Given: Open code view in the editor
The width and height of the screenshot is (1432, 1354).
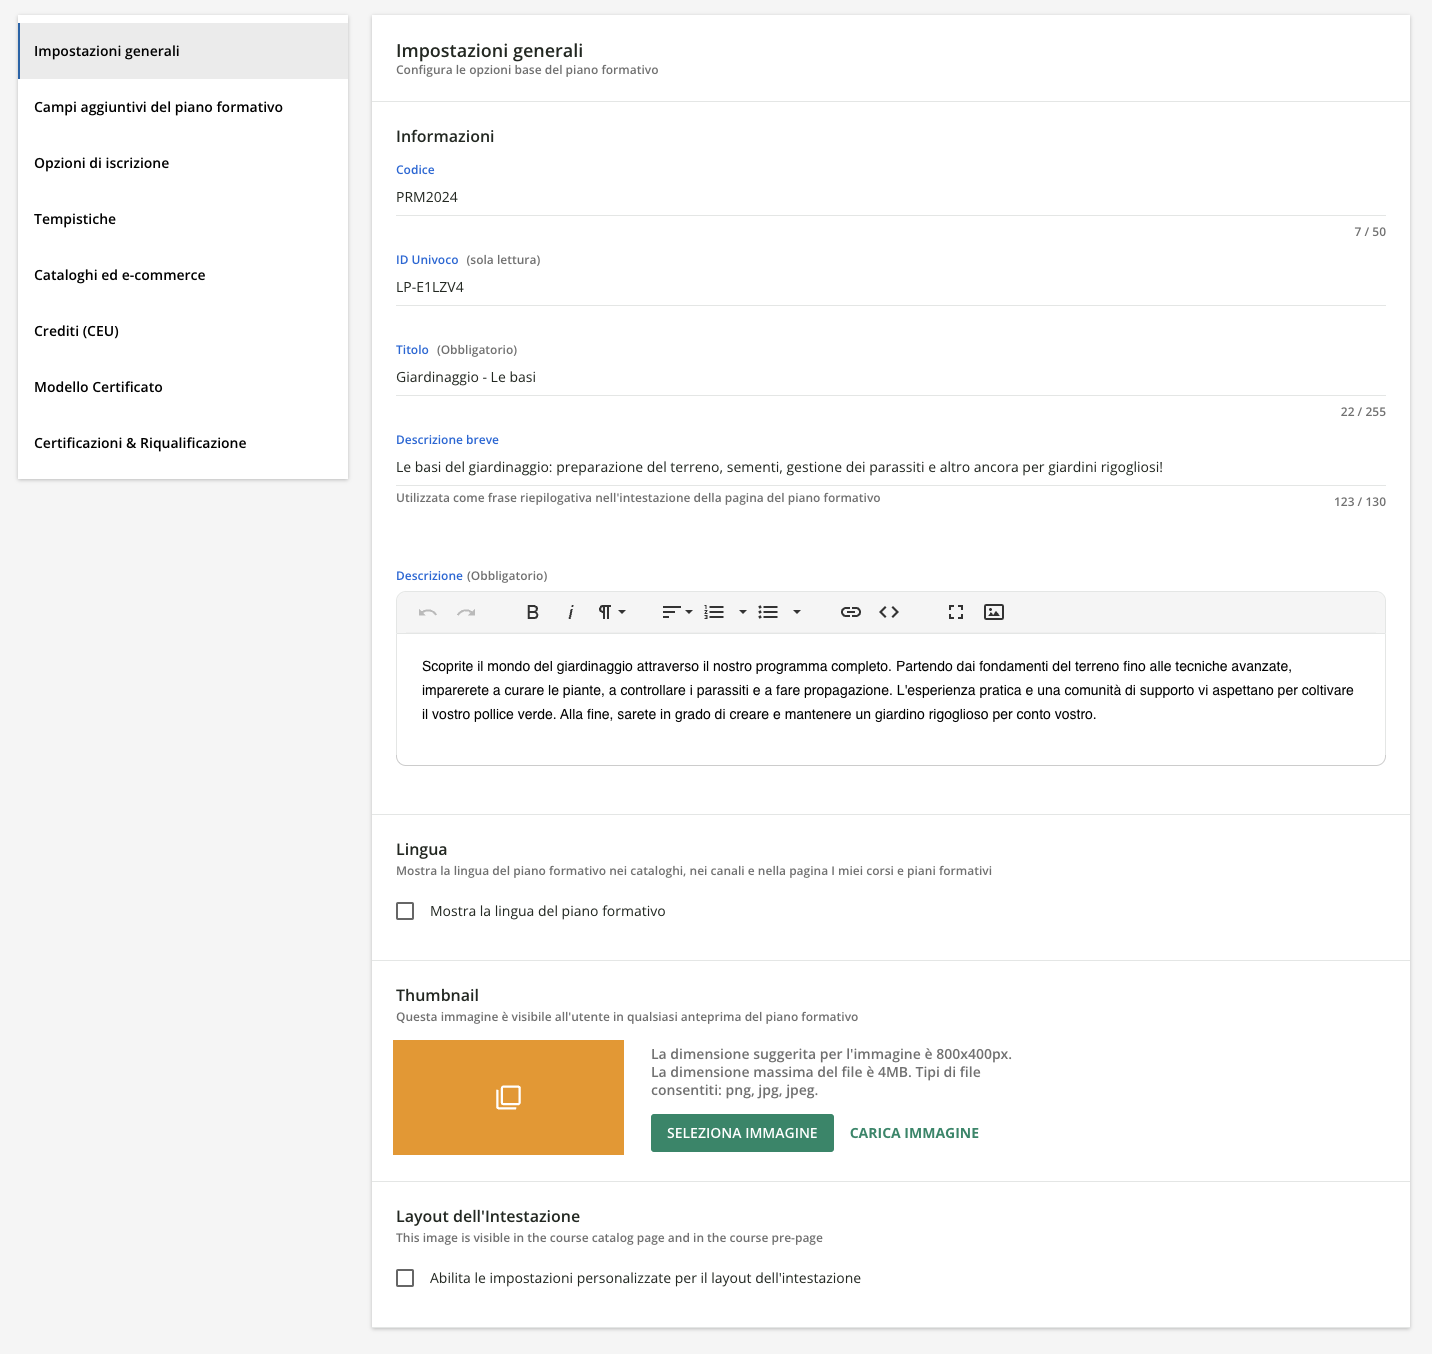Looking at the screenshot, I should tap(889, 612).
